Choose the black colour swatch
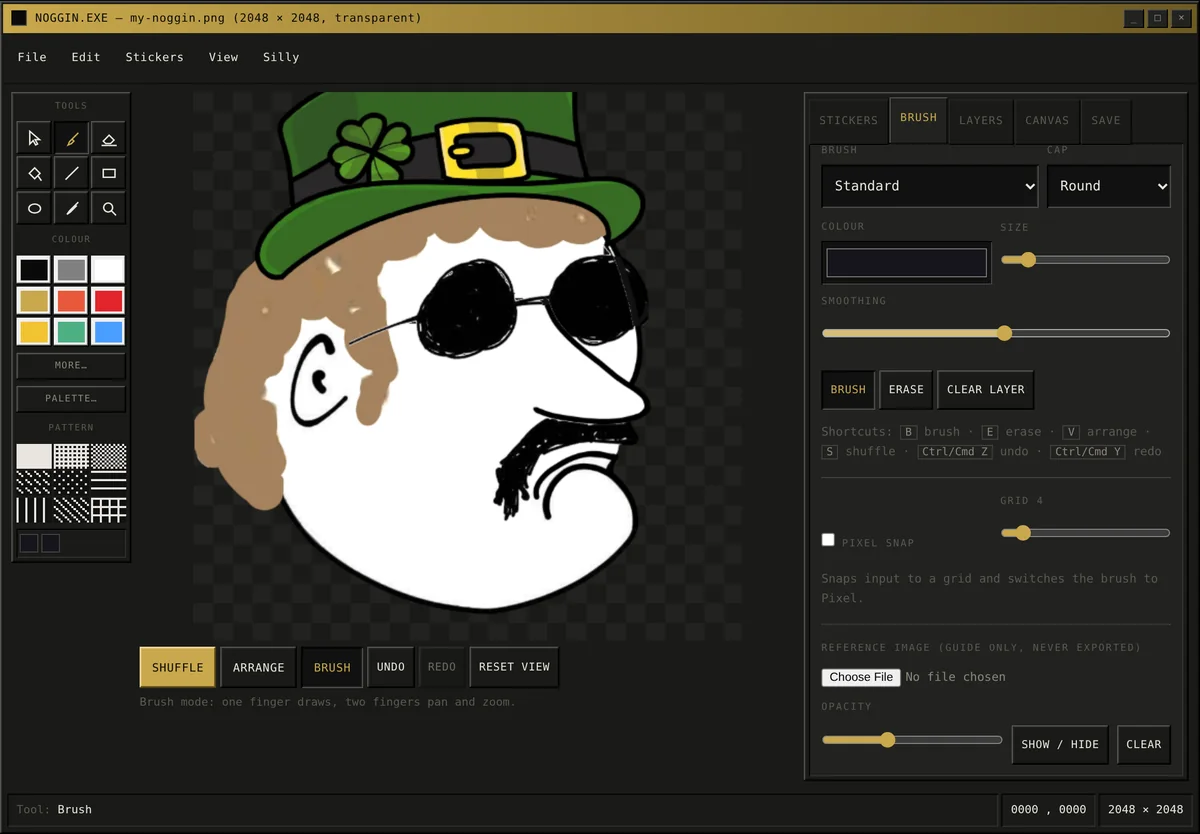The image size is (1200, 834). coord(34,269)
